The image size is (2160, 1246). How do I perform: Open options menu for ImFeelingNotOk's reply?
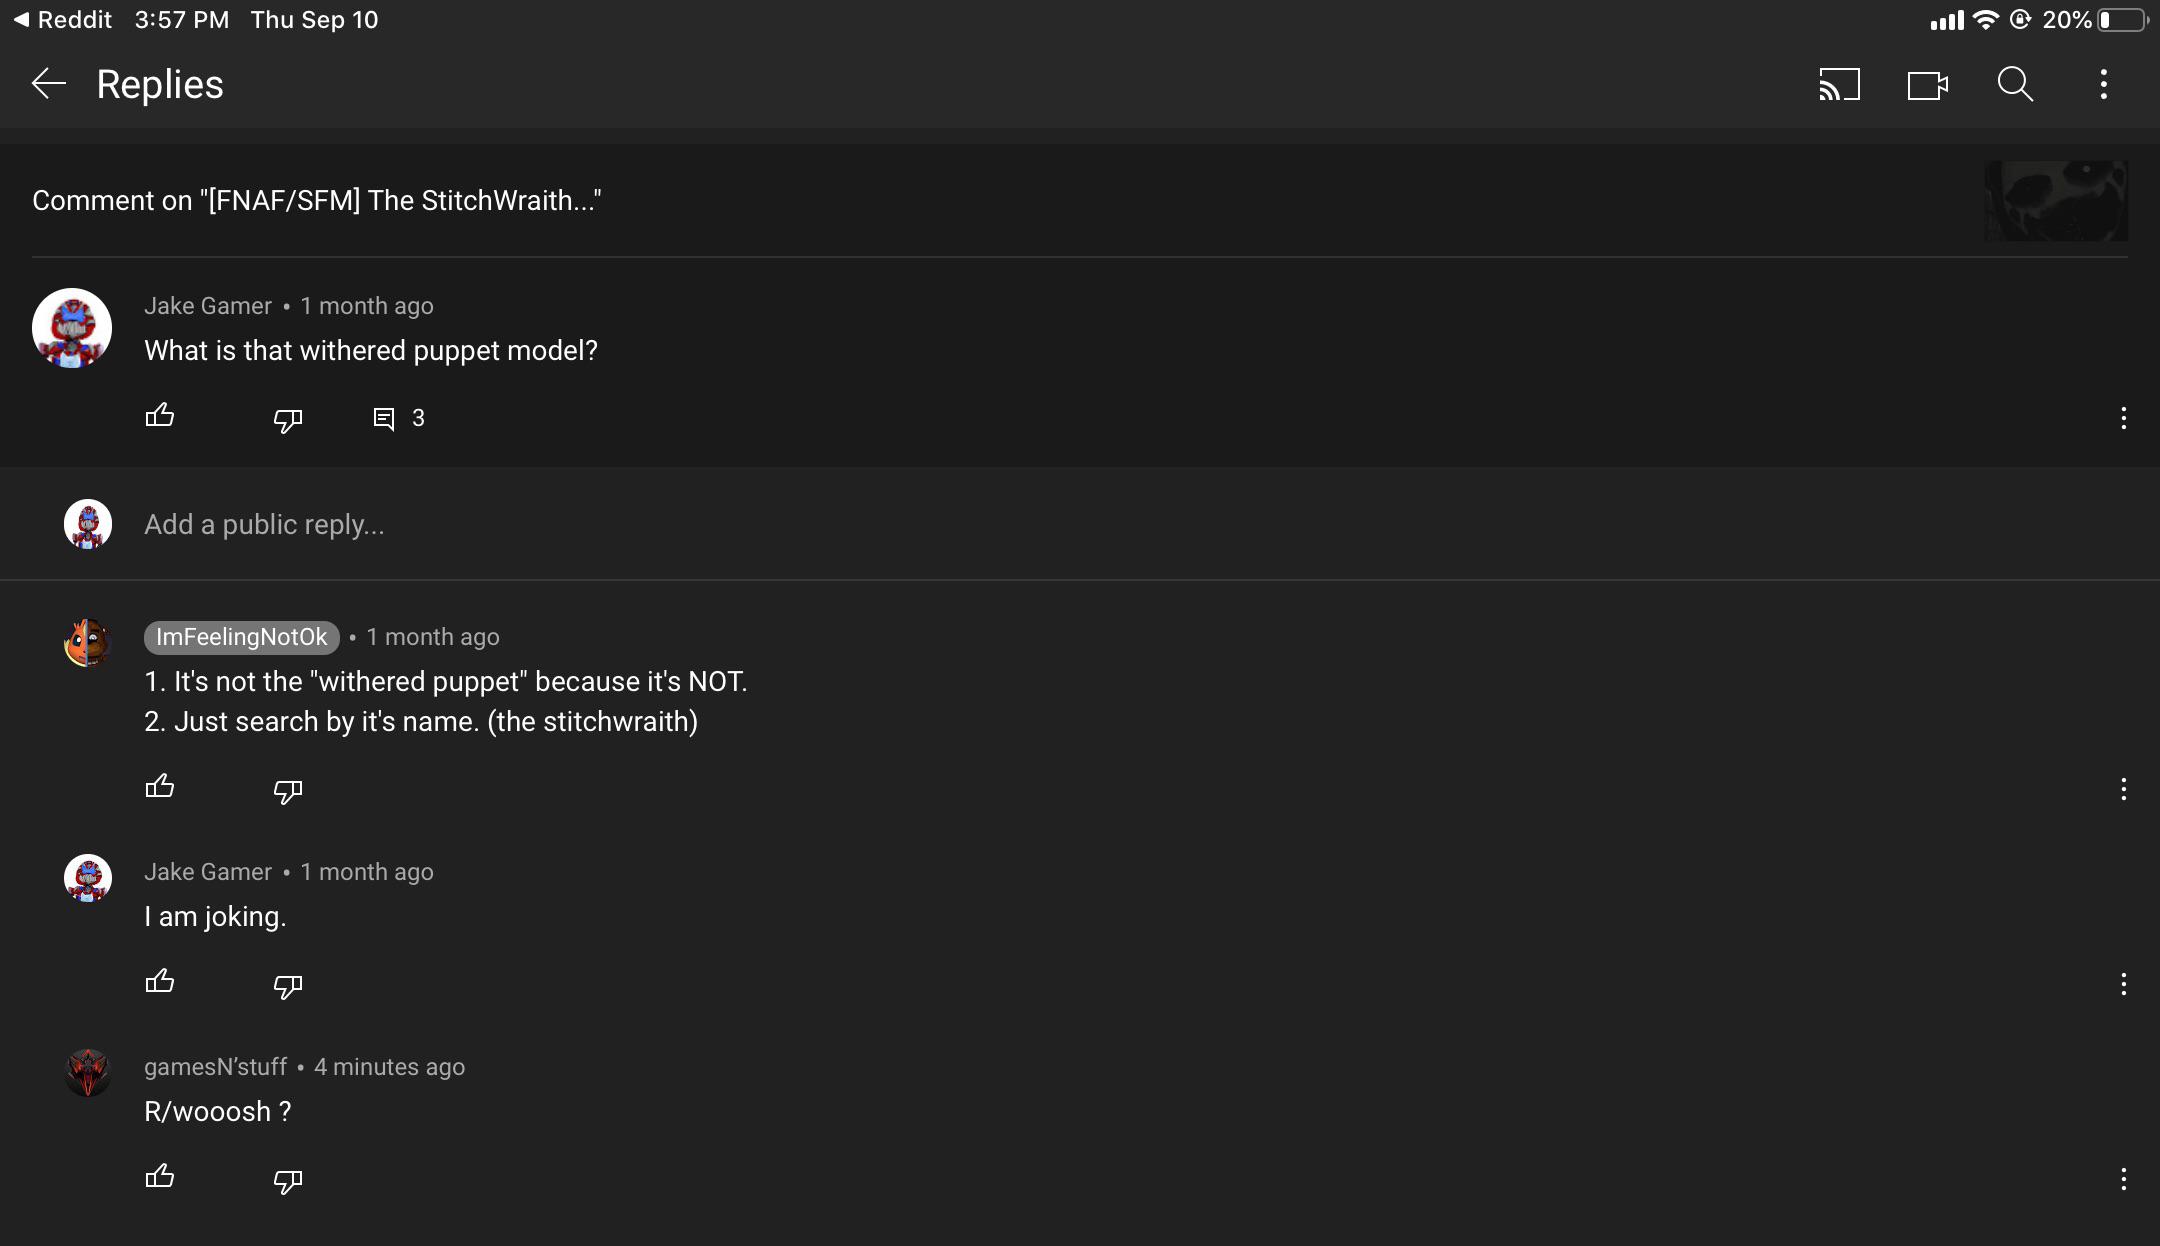point(2123,790)
